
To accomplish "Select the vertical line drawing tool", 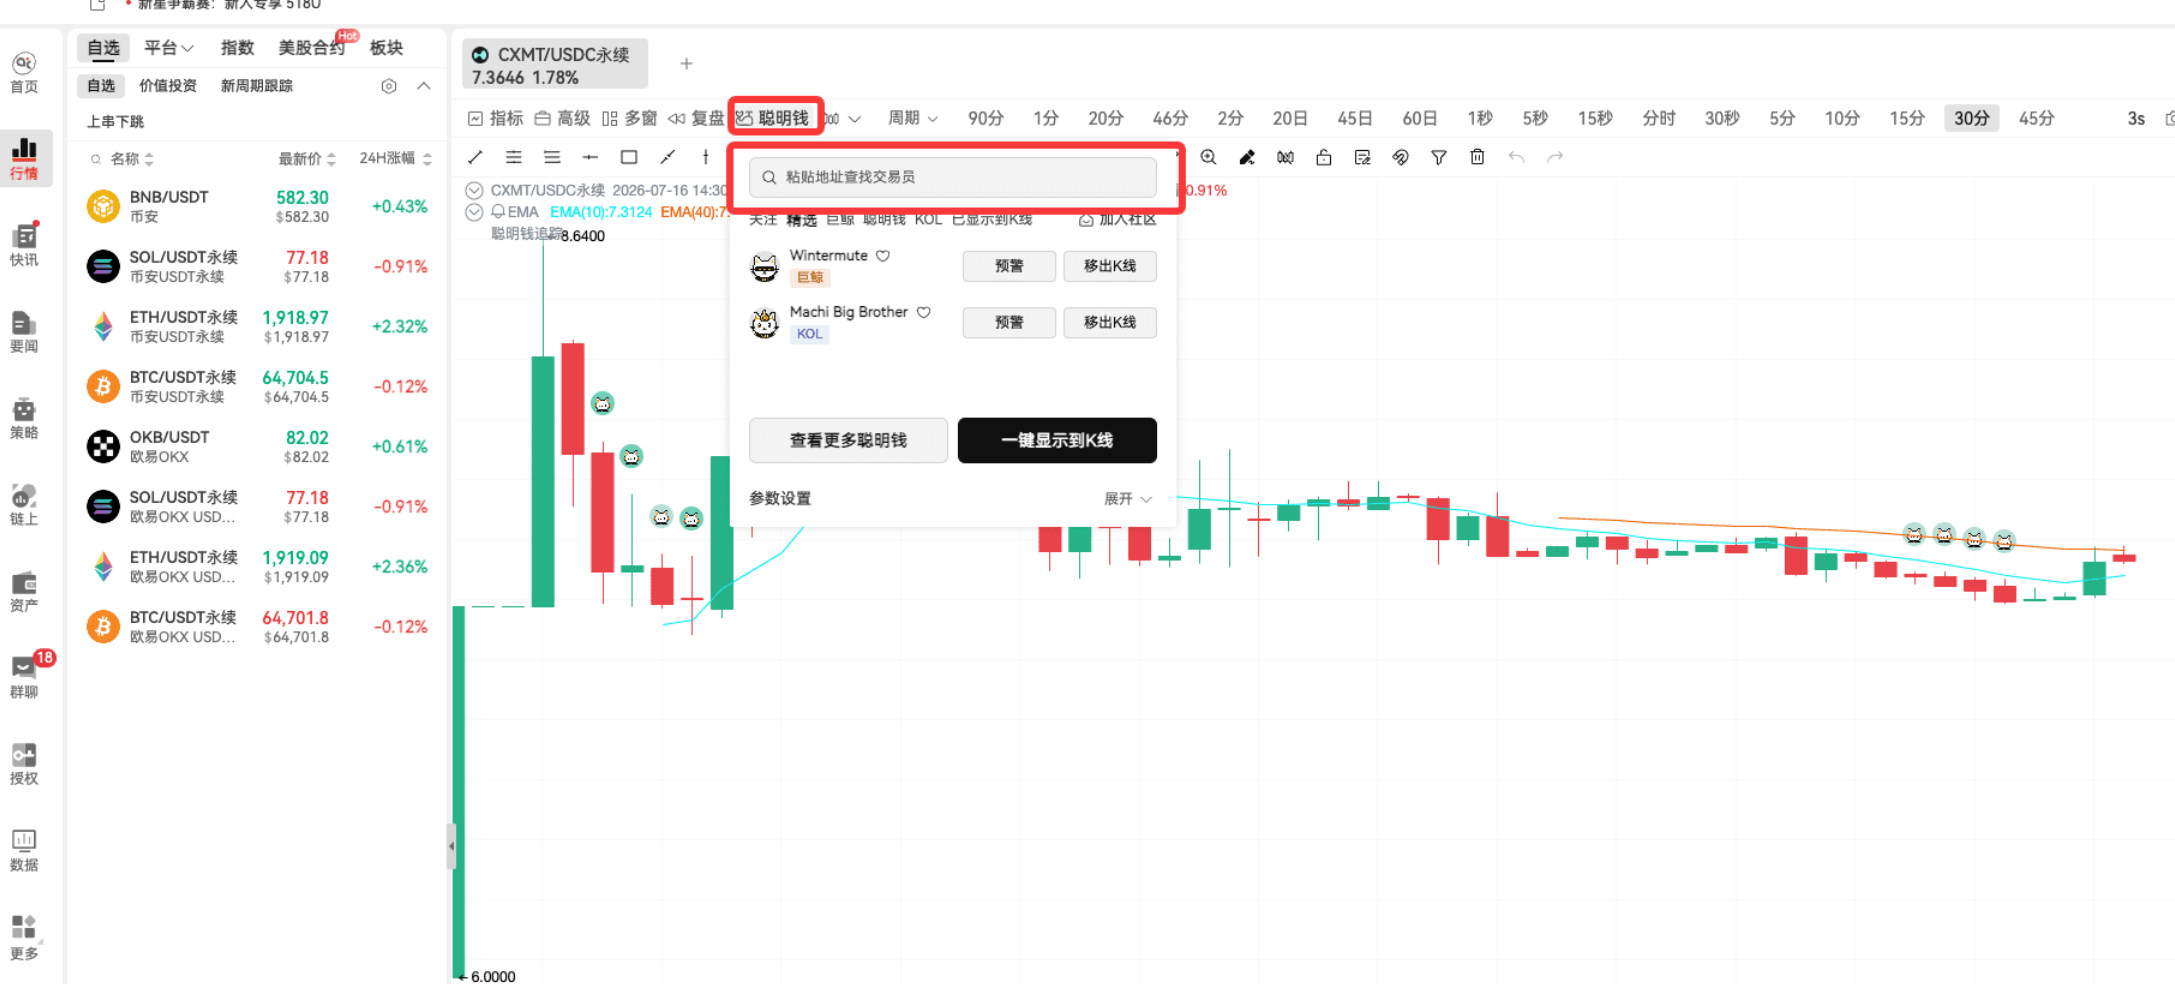I will point(706,157).
